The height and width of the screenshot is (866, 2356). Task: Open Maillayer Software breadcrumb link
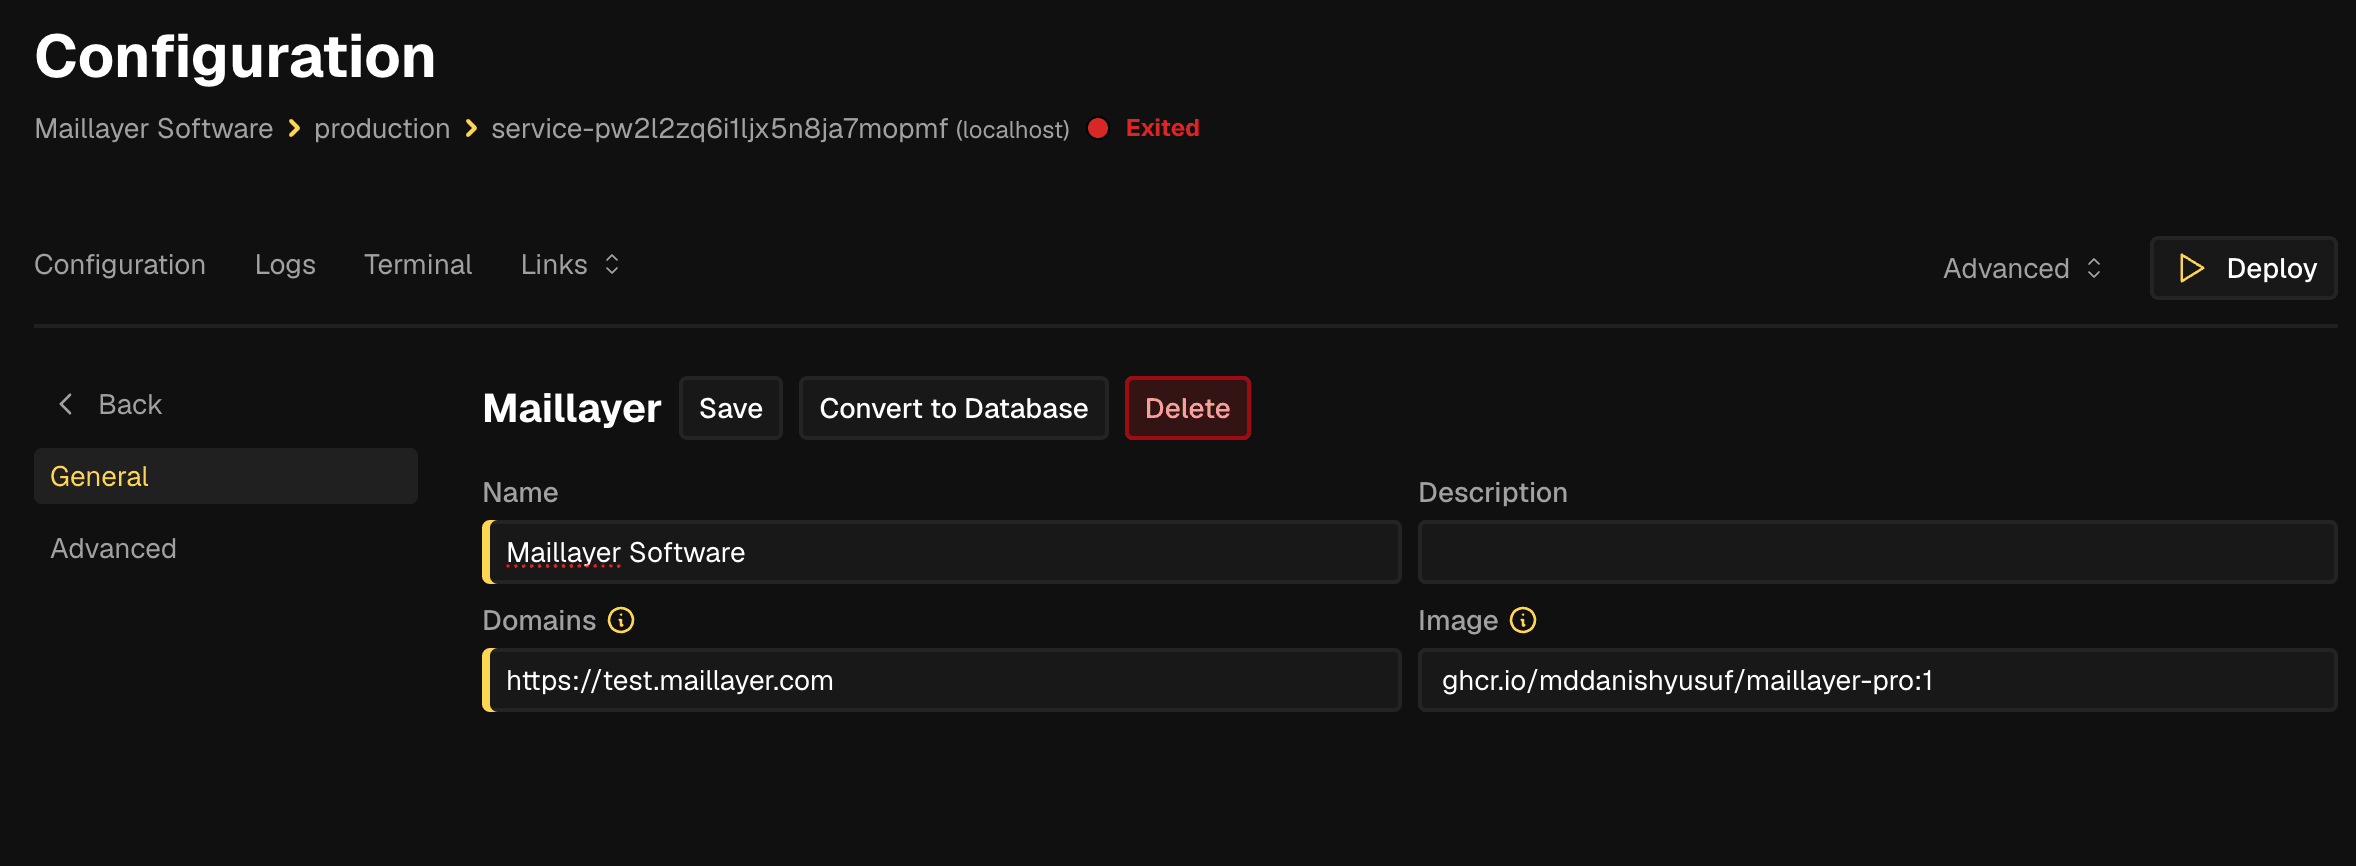pos(154,128)
